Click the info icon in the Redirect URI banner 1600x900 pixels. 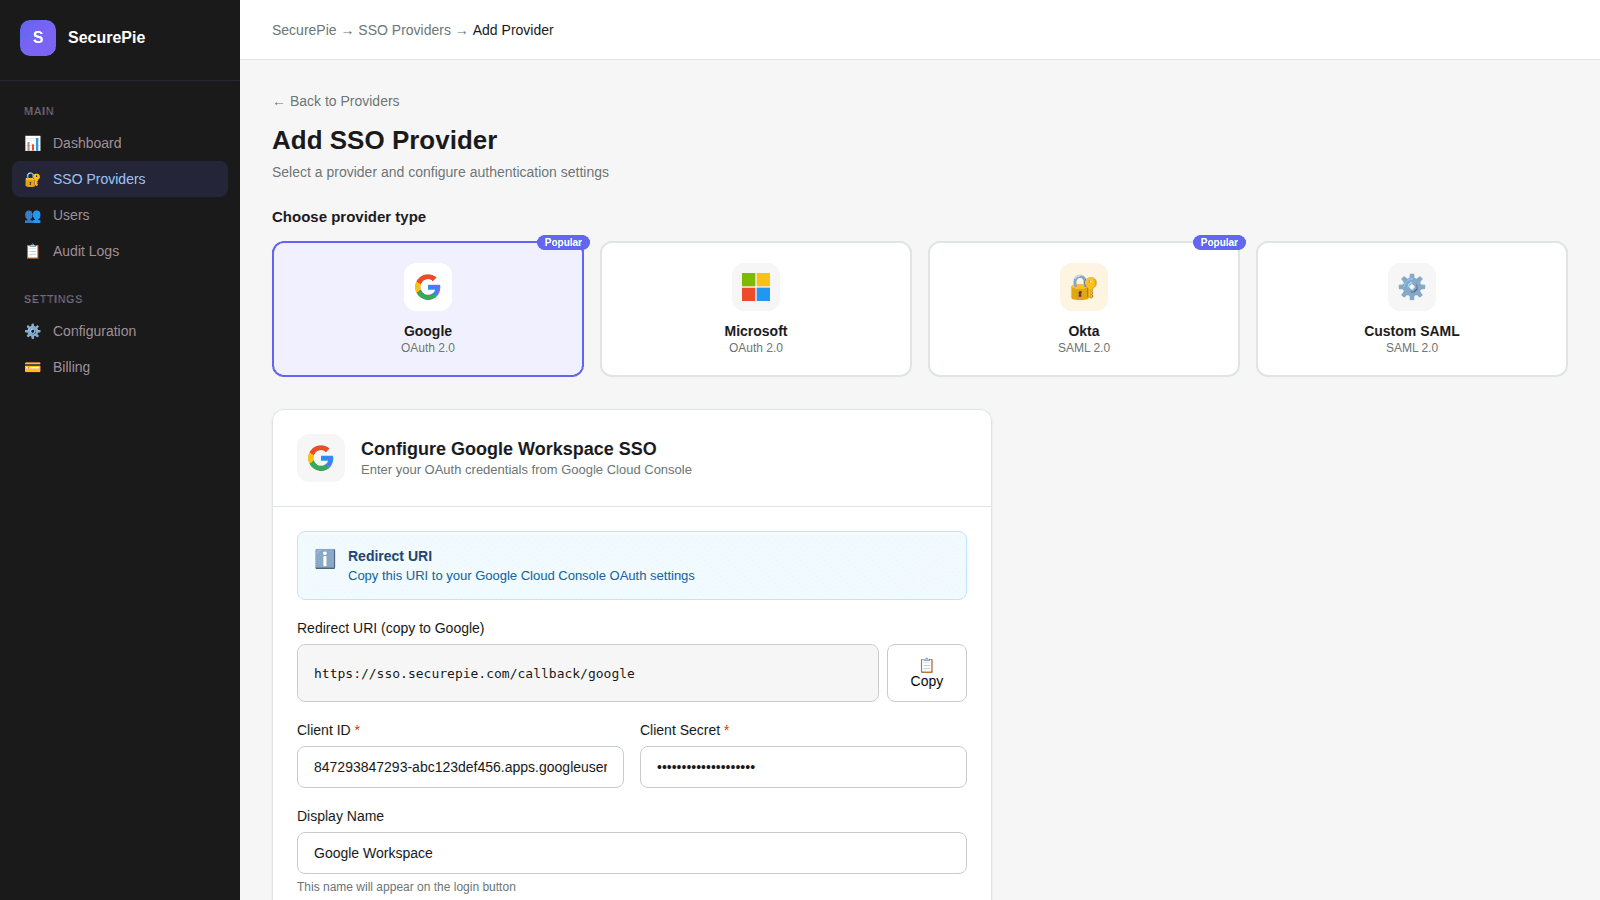tap(324, 558)
